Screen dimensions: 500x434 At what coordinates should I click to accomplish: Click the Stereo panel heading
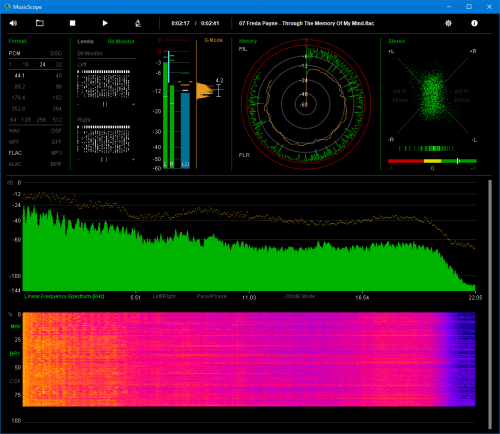pos(397,41)
